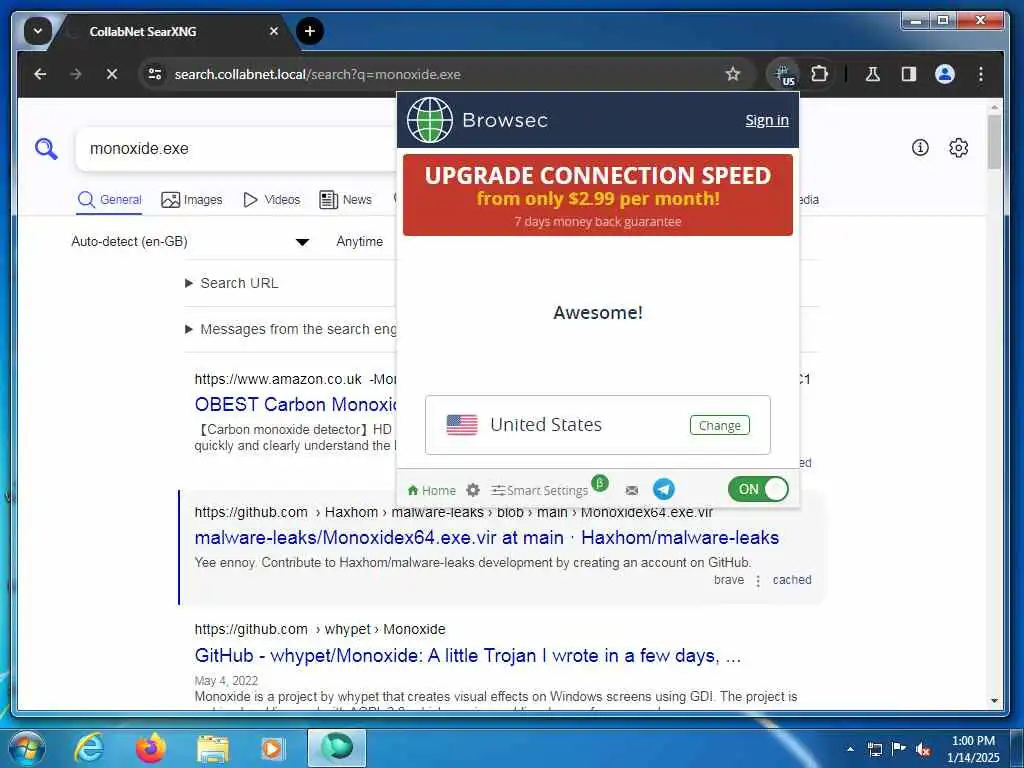1024x768 pixels.
Task: Click the Upgrade Connection Speed banner
Action: (x=598, y=195)
